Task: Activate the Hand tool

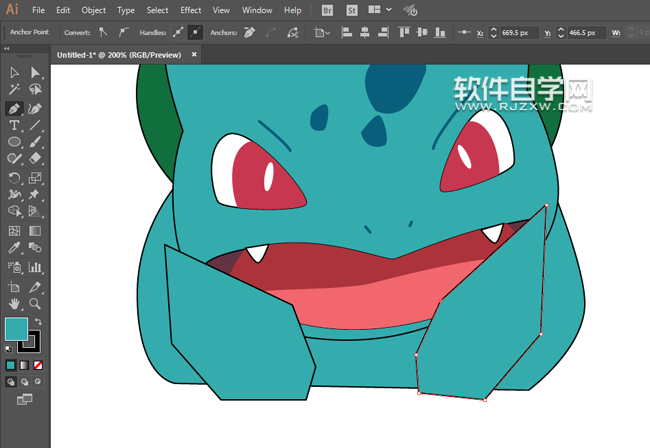Action: tap(15, 303)
